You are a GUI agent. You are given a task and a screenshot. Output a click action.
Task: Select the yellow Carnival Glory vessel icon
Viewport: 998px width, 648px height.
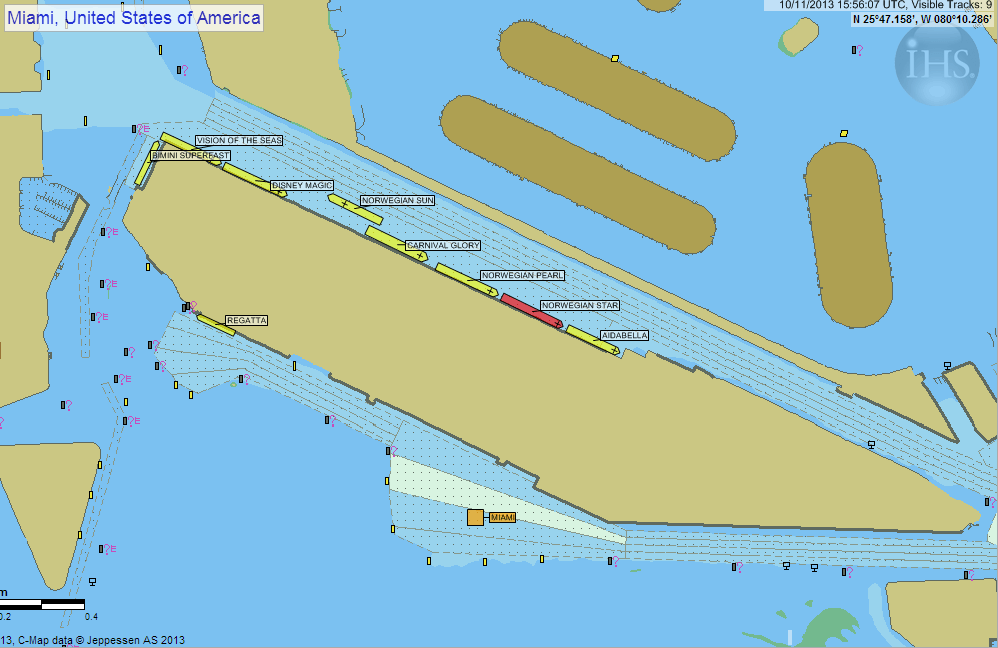pos(395,245)
